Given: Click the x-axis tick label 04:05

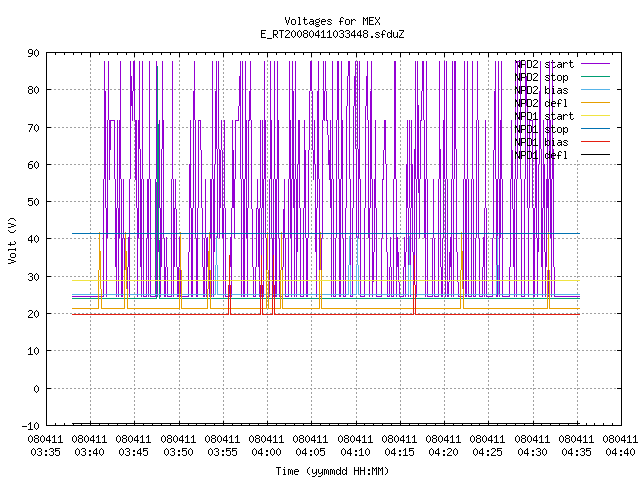Looking at the screenshot, I should coord(311,452).
